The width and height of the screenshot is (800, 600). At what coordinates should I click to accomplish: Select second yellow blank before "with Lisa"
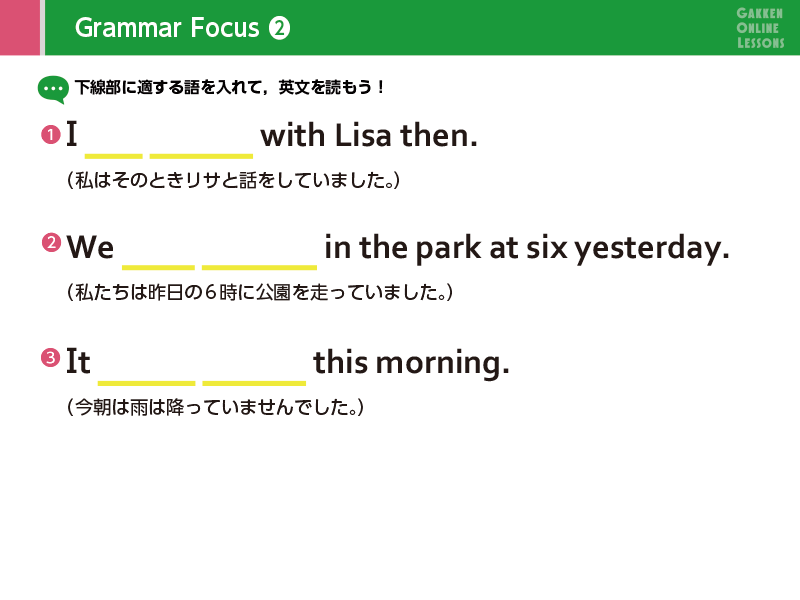pos(201,156)
